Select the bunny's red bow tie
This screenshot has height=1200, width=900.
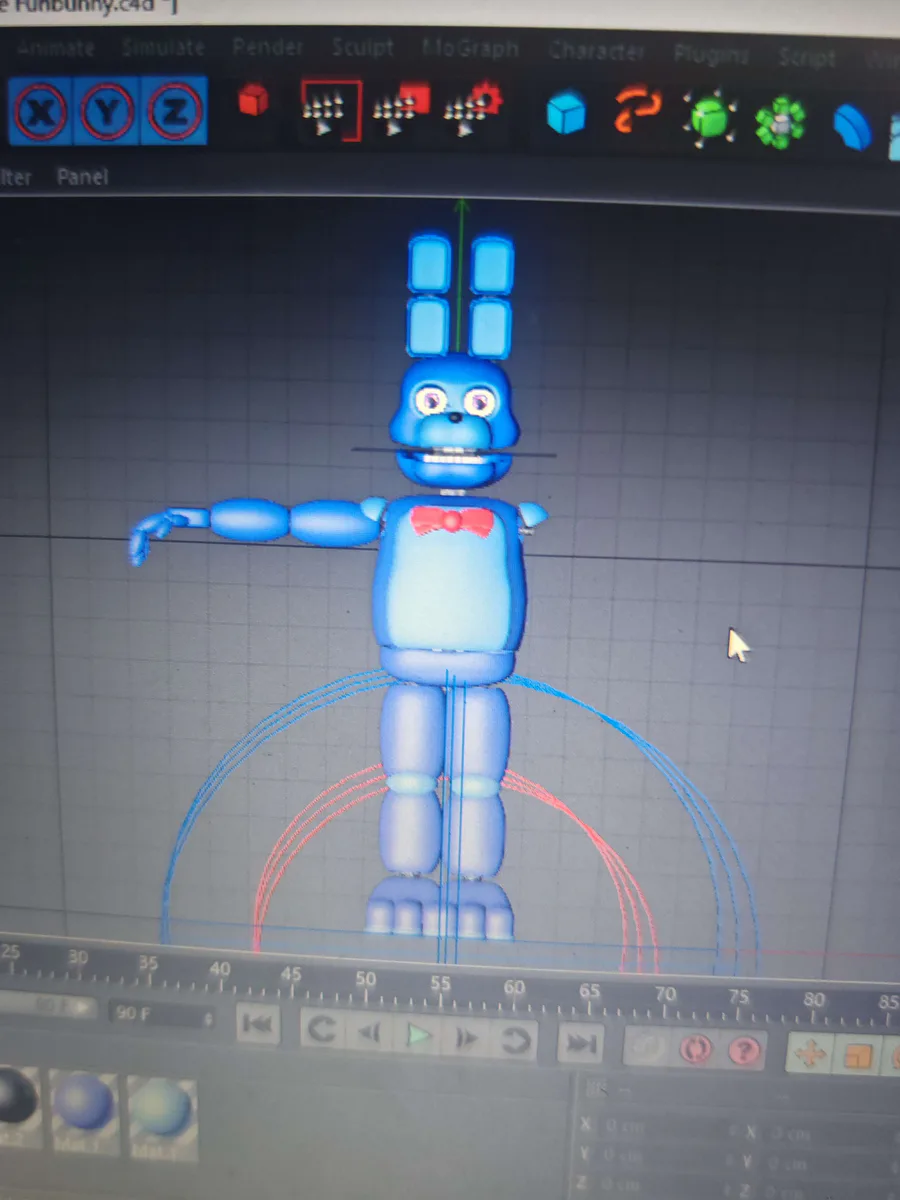pyautogui.click(x=453, y=520)
